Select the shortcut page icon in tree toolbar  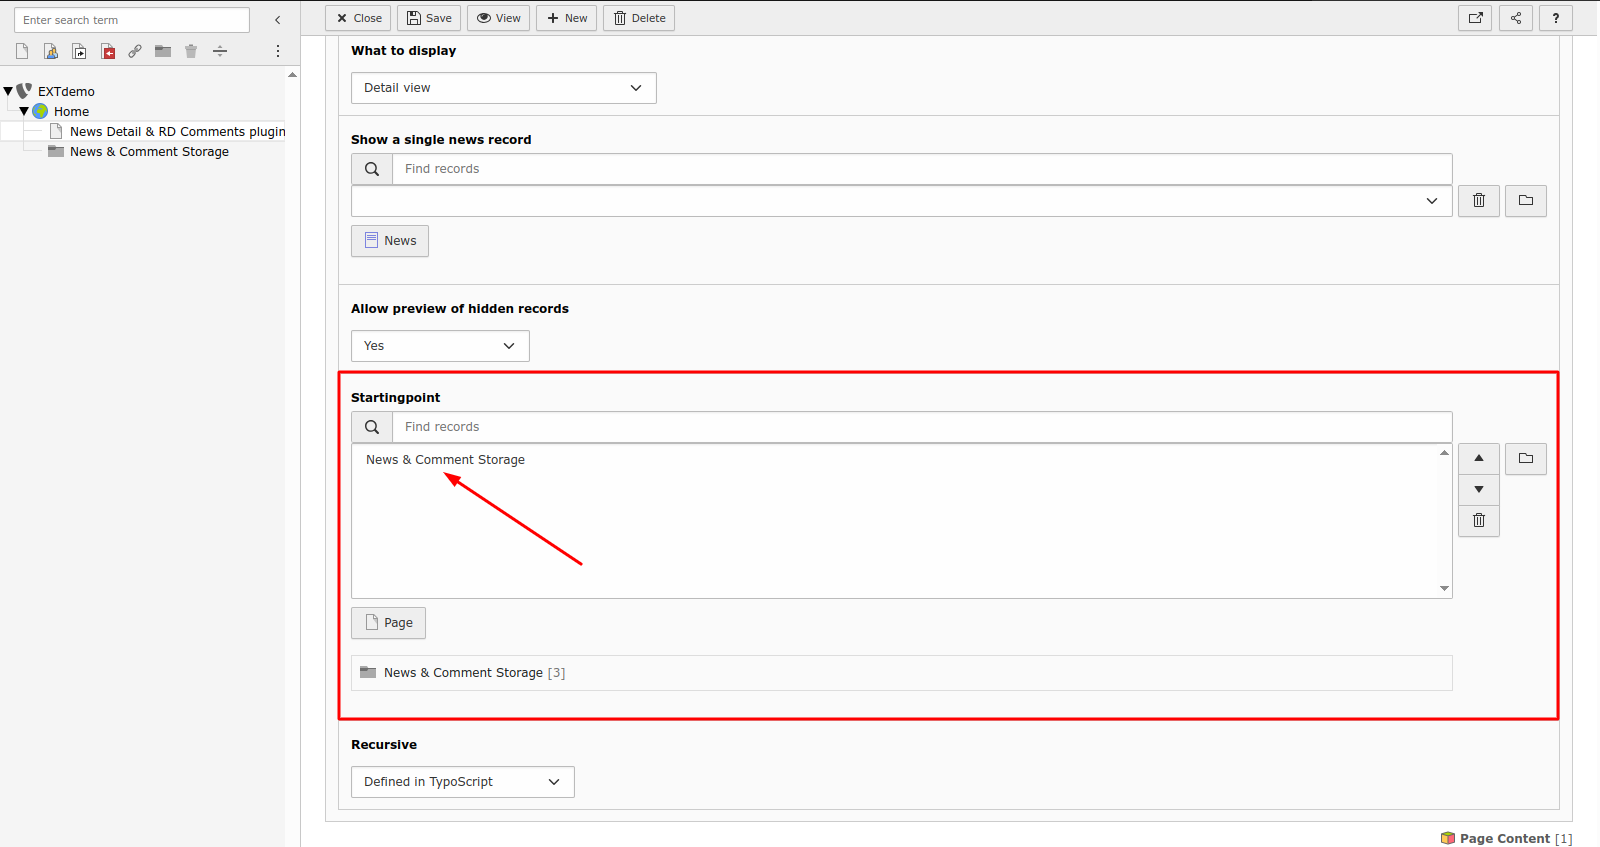(79, 51)
